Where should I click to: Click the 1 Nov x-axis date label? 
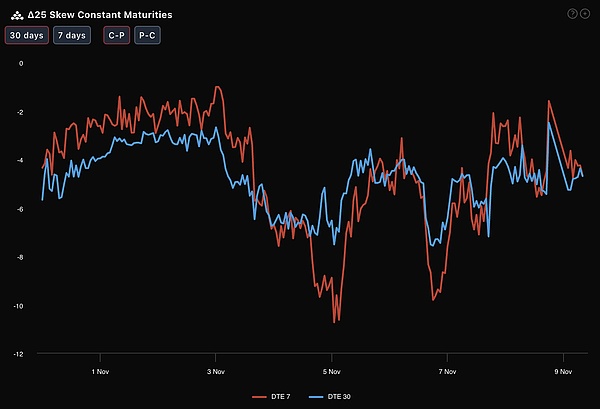tap(99, 370)
